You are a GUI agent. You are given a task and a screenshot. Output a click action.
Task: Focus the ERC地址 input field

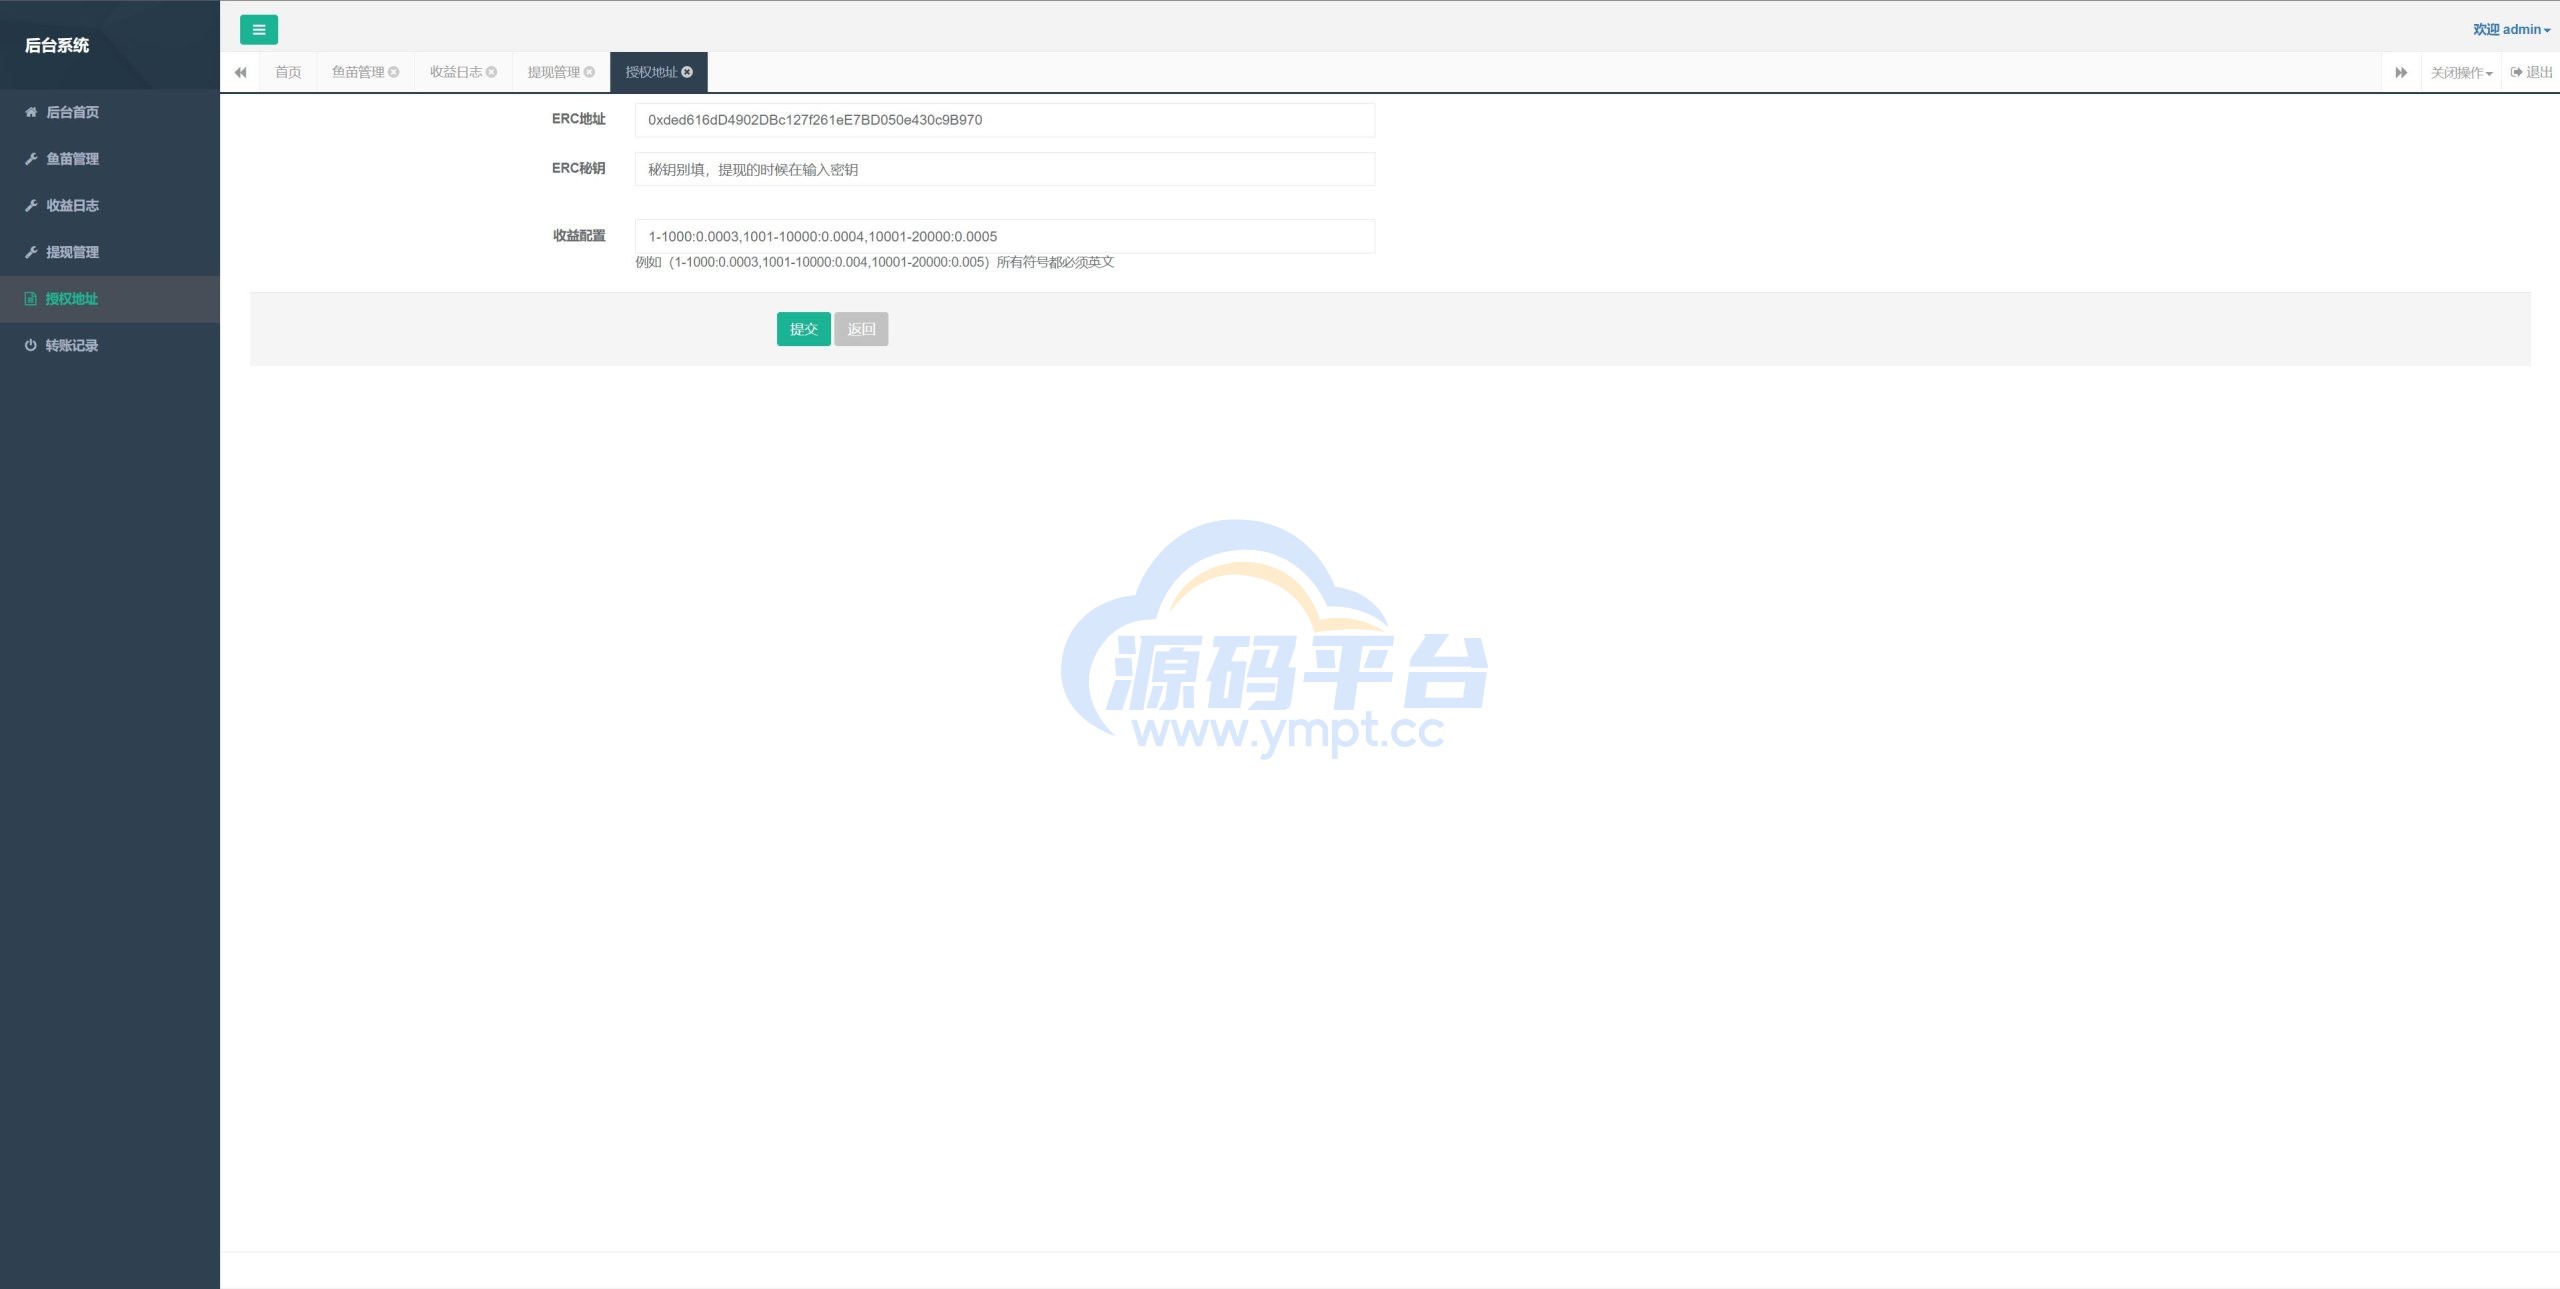pos(1005,120)
